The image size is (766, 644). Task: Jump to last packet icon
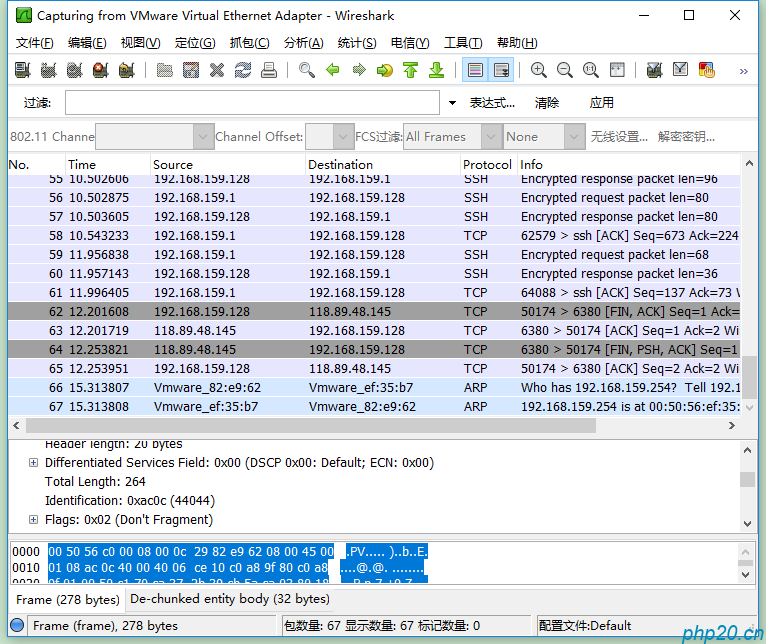click(x=437, y=70)
